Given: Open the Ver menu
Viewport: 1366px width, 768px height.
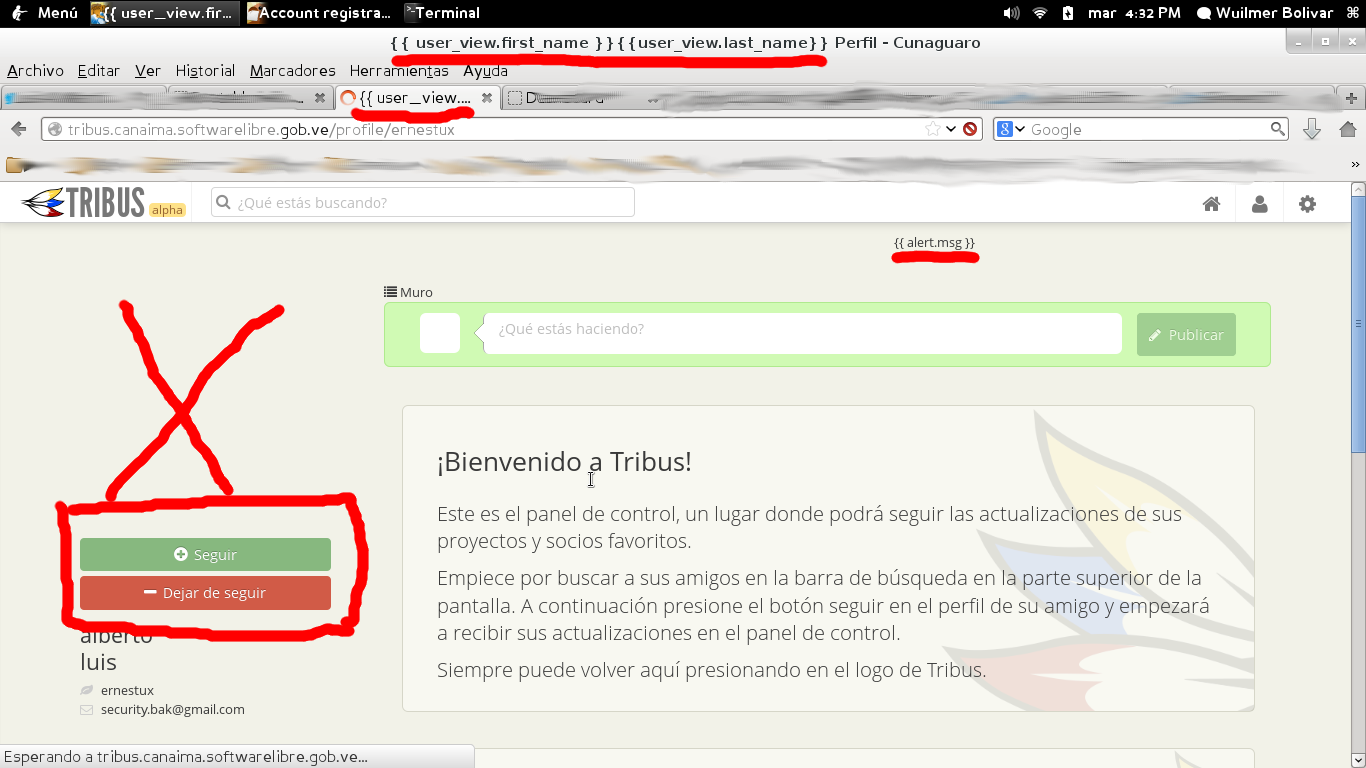Looking at the screenshot, I should click(148, 71).
